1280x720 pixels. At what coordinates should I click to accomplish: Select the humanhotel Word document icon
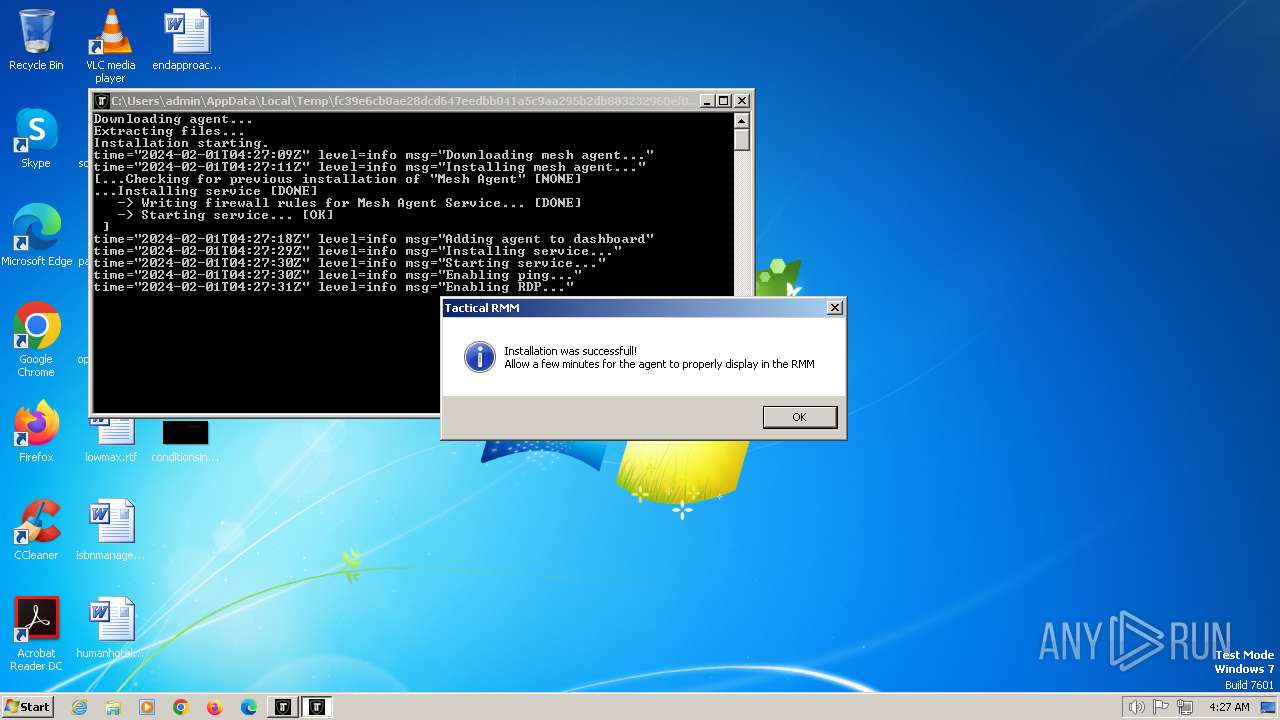111,627
